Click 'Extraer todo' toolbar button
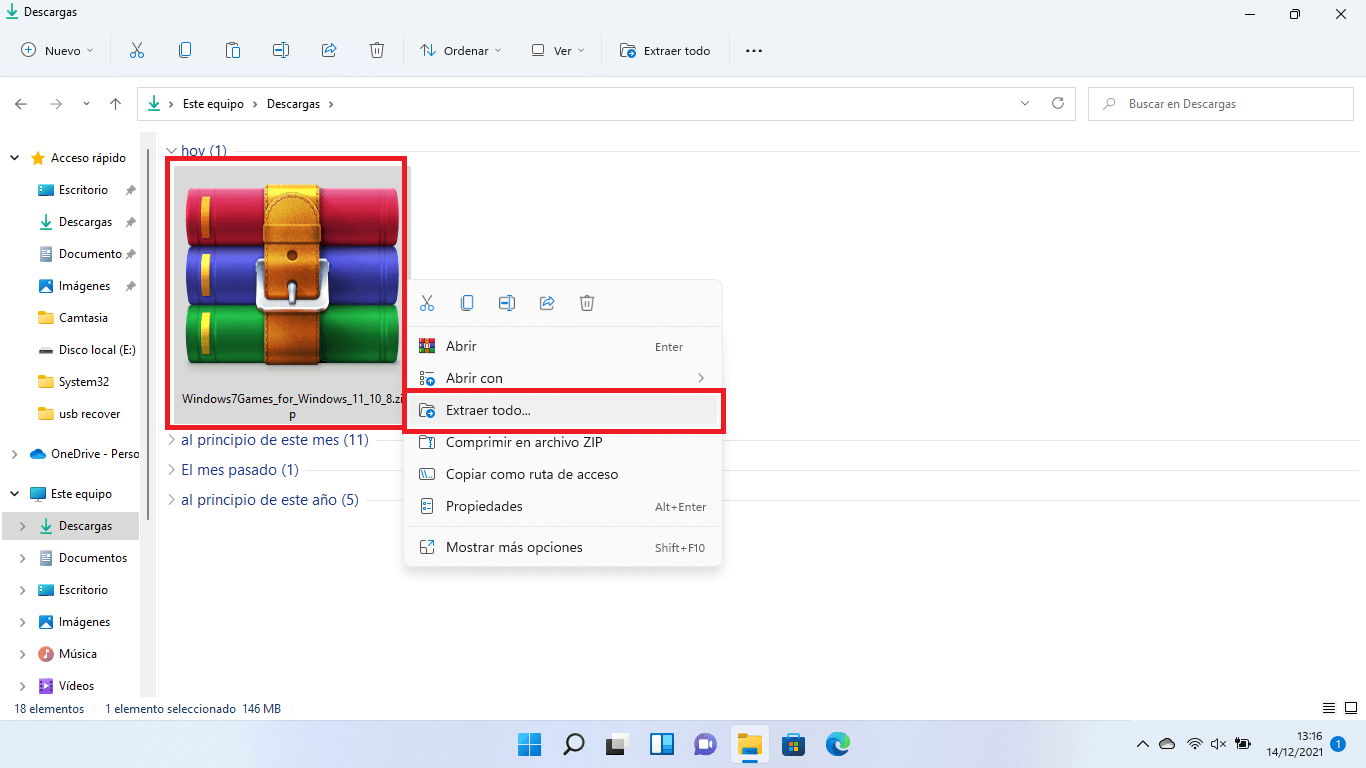 coord(665,50)
